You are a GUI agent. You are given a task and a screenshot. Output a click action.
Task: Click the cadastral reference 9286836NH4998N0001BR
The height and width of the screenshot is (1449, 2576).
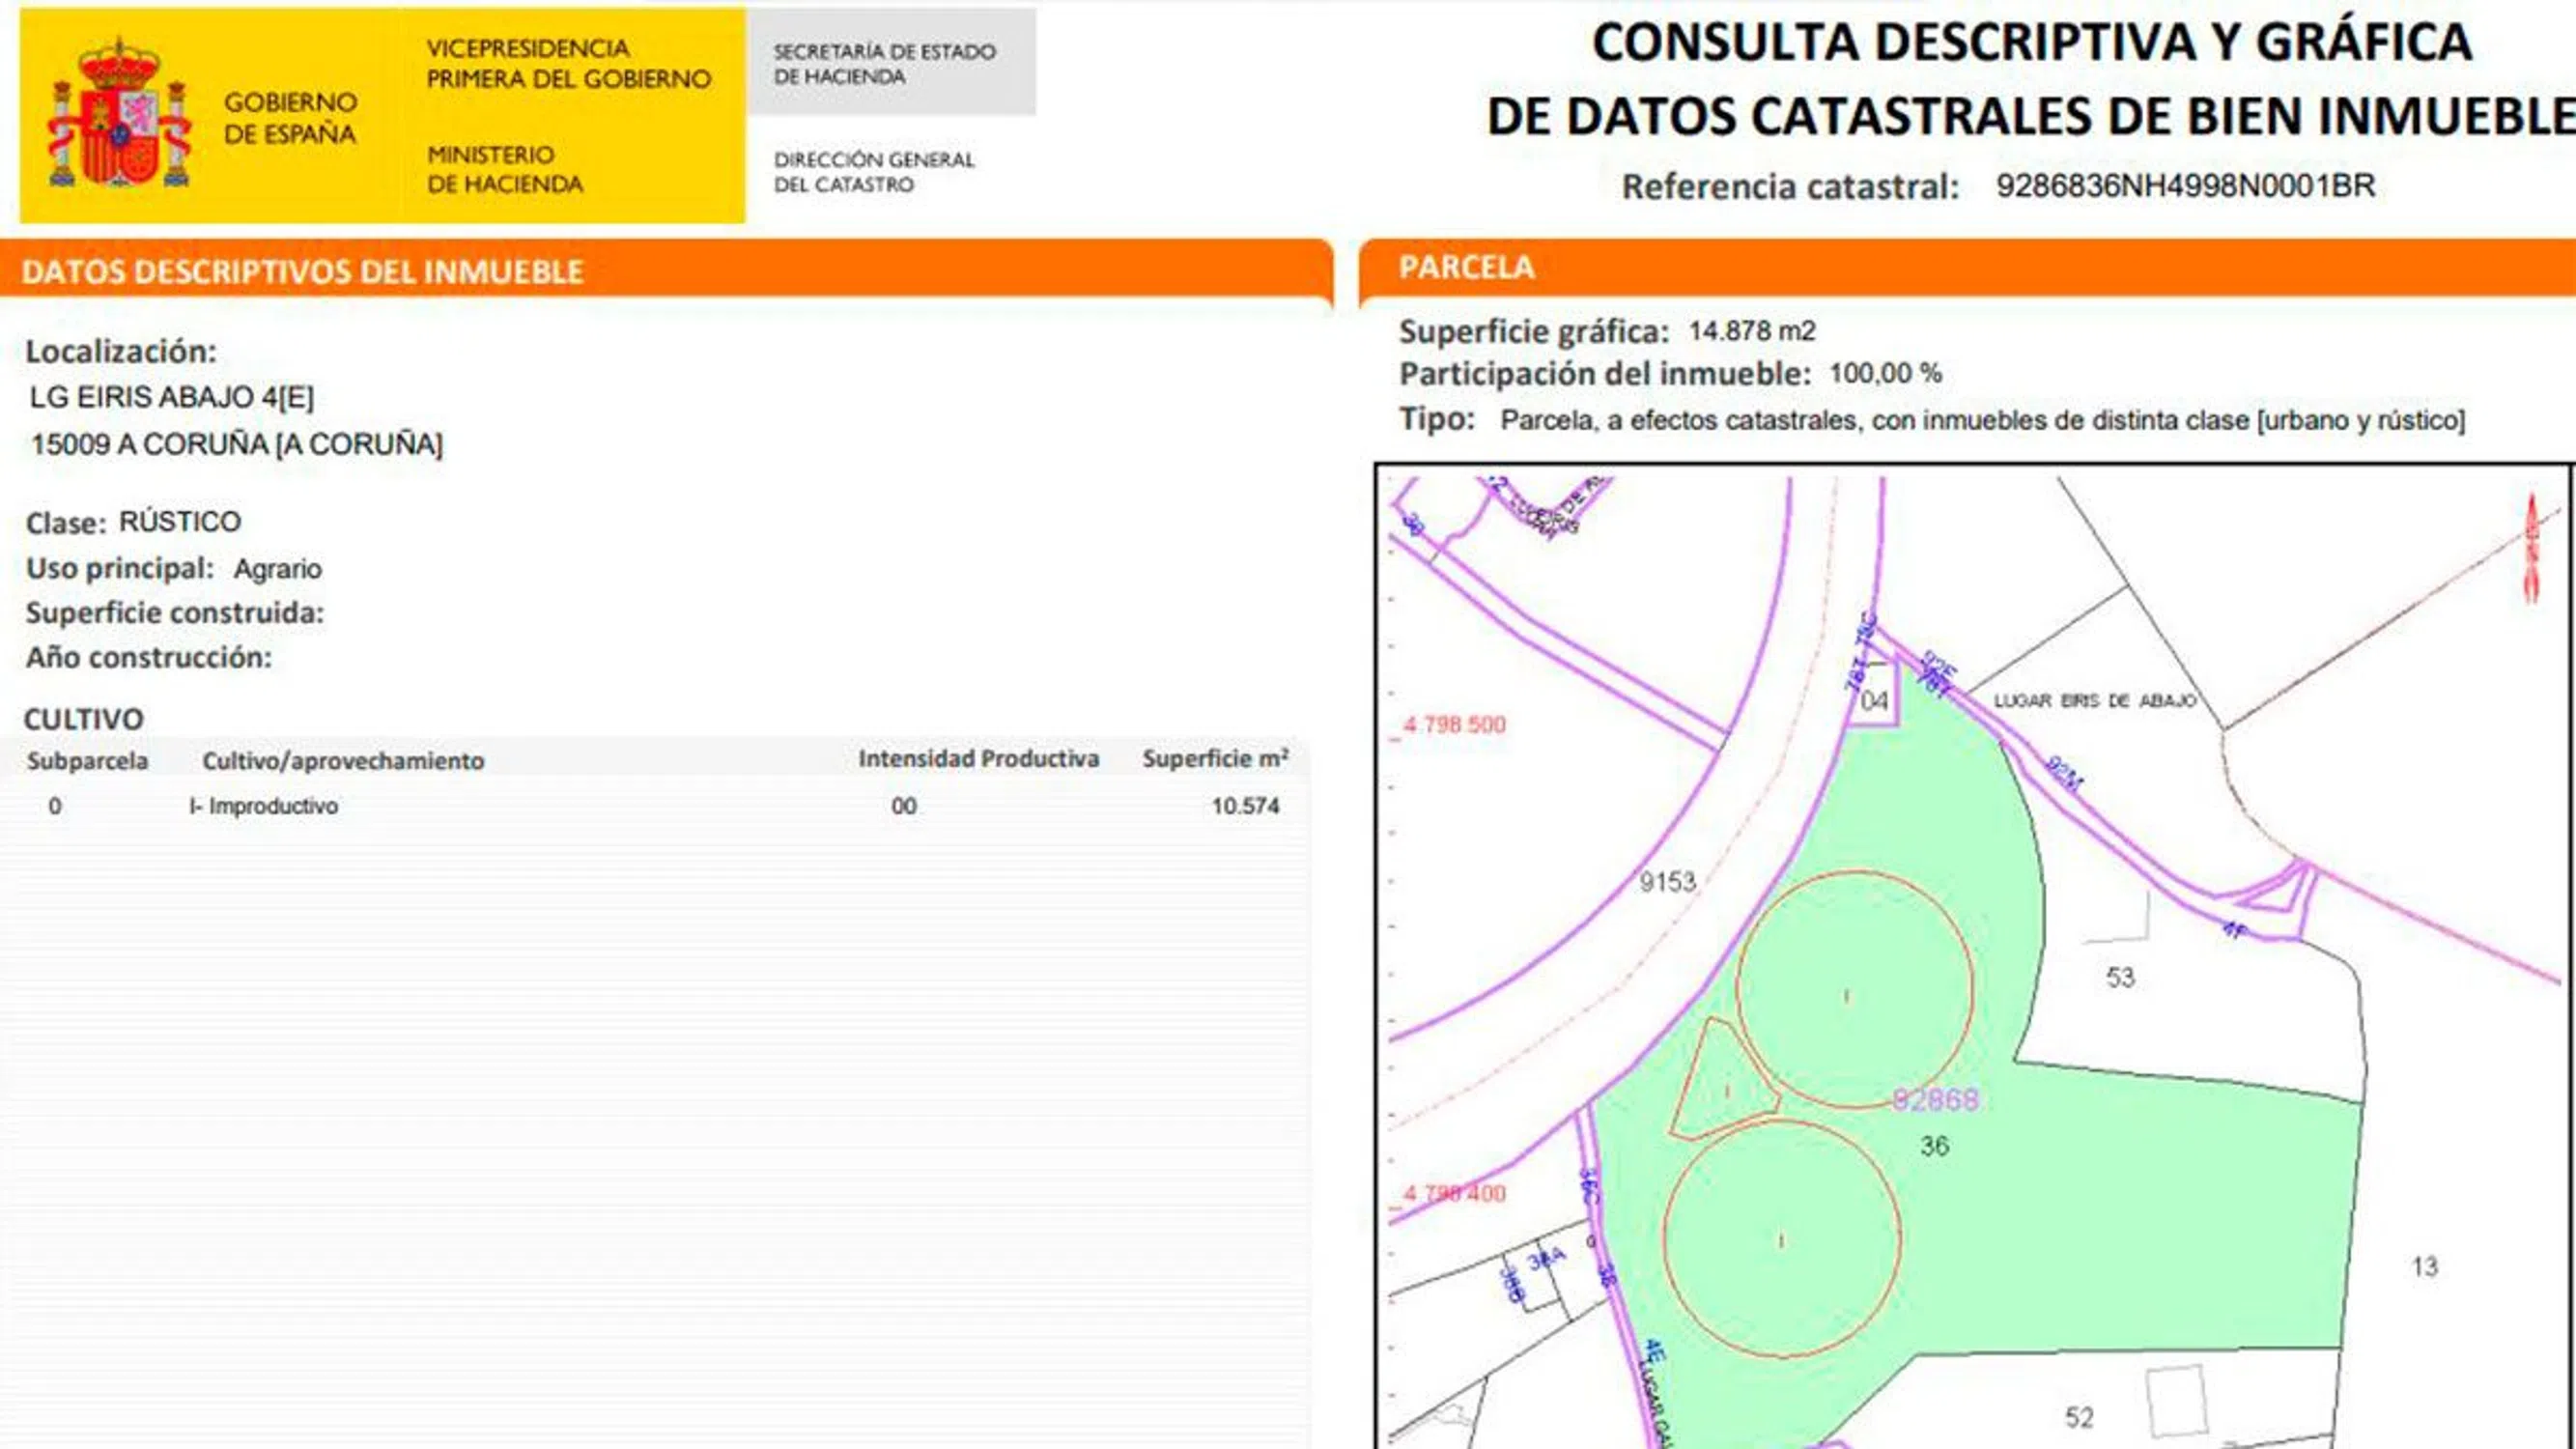2185,186
